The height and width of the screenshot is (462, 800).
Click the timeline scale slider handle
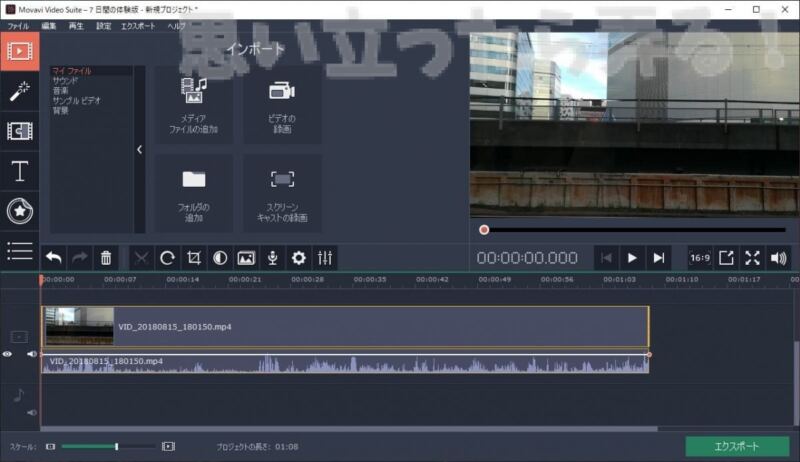117,447
